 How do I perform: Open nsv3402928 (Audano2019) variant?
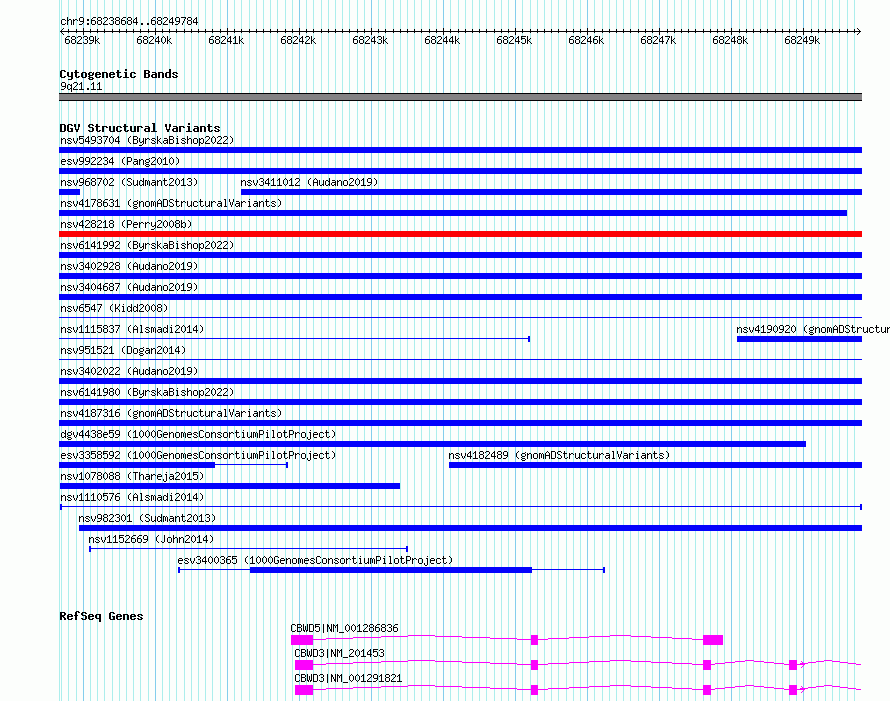pos(129,266)
